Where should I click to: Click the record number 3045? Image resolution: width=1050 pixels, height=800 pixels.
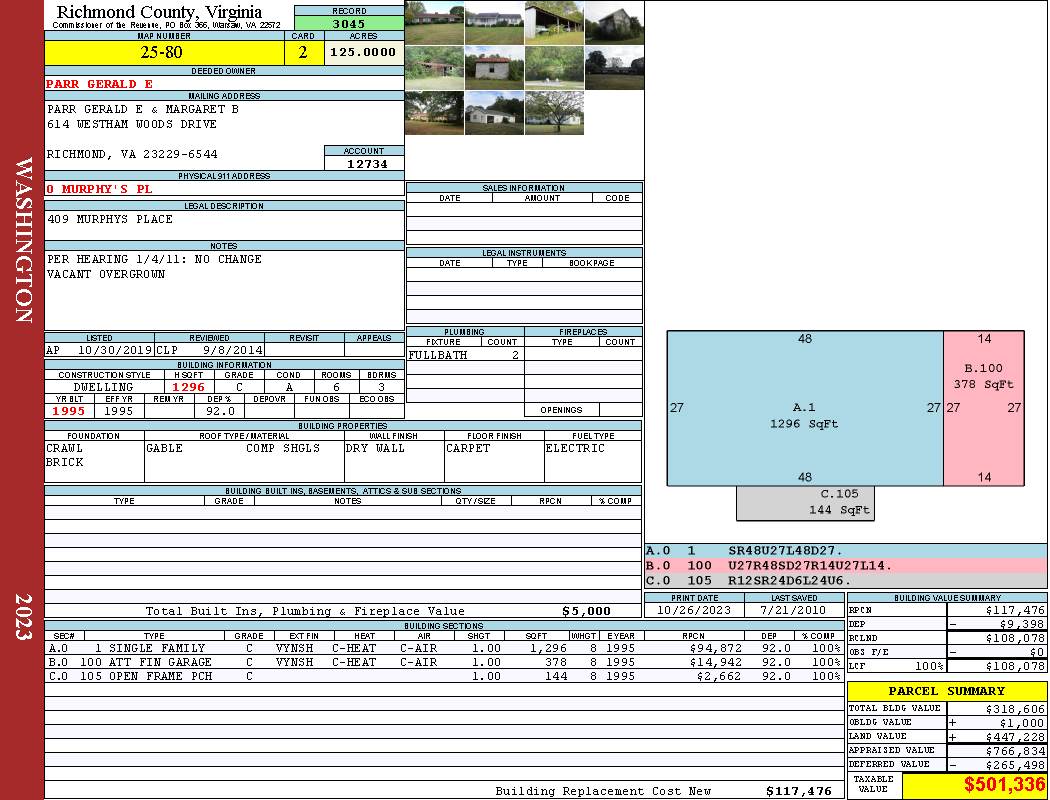[x=349, y=23]
